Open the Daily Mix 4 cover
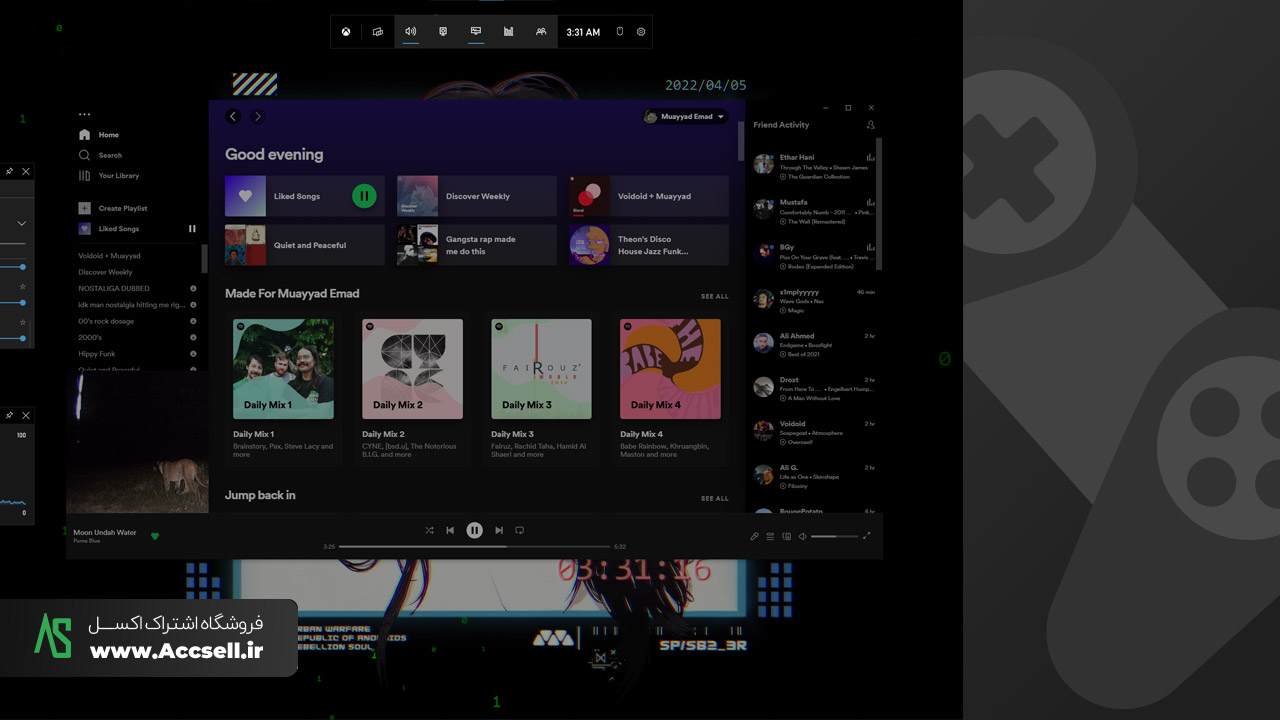Image resolution: width=1280 pixels, height=720 pixels. point(670,369)
